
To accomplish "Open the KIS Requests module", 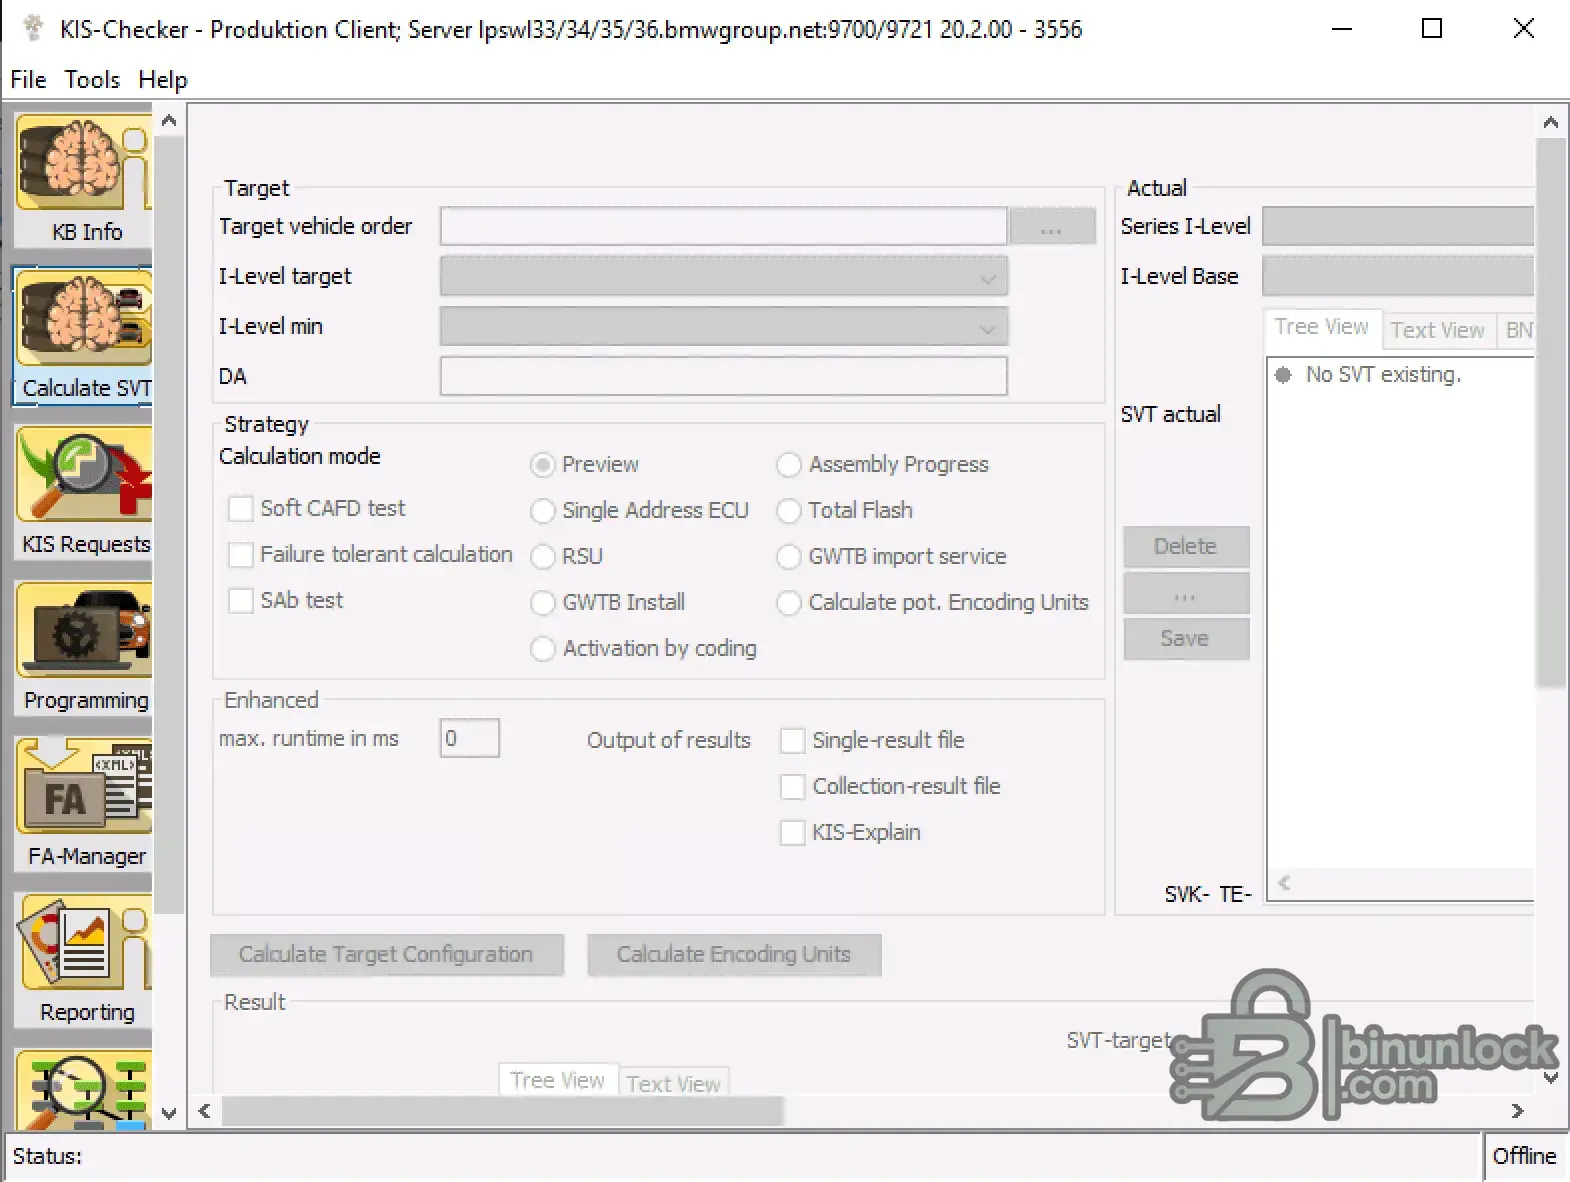I will (x=84, y=492).
